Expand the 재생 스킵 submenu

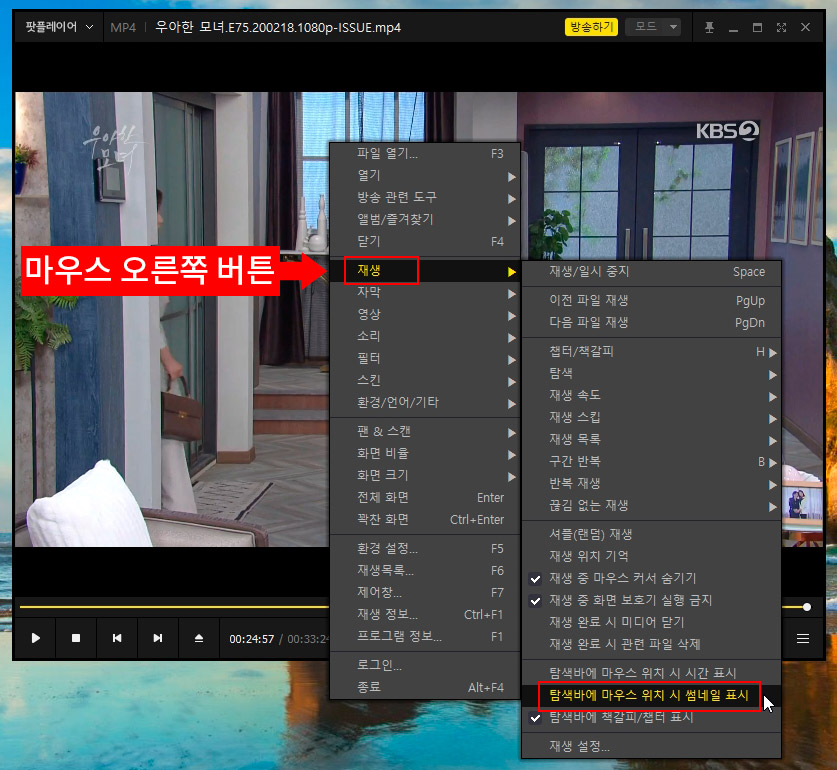click(651, 418)
